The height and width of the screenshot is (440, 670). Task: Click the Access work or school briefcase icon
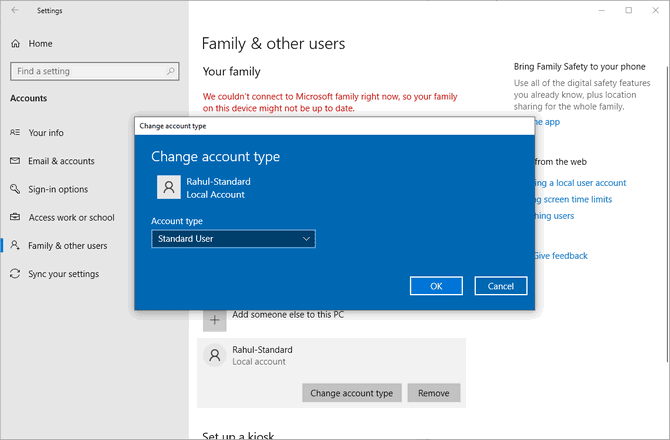[x=16, y=217]
